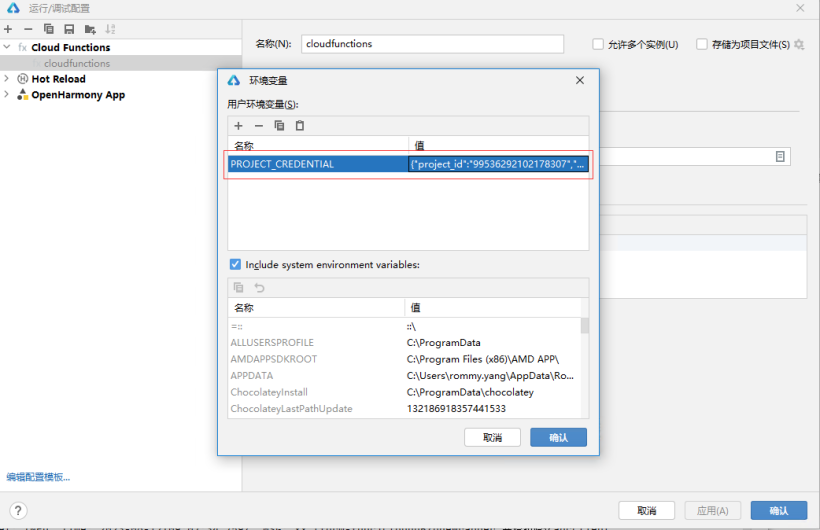
Task: Click the system variables name column header
Action: pyautogui.click(x=316, y=308)
